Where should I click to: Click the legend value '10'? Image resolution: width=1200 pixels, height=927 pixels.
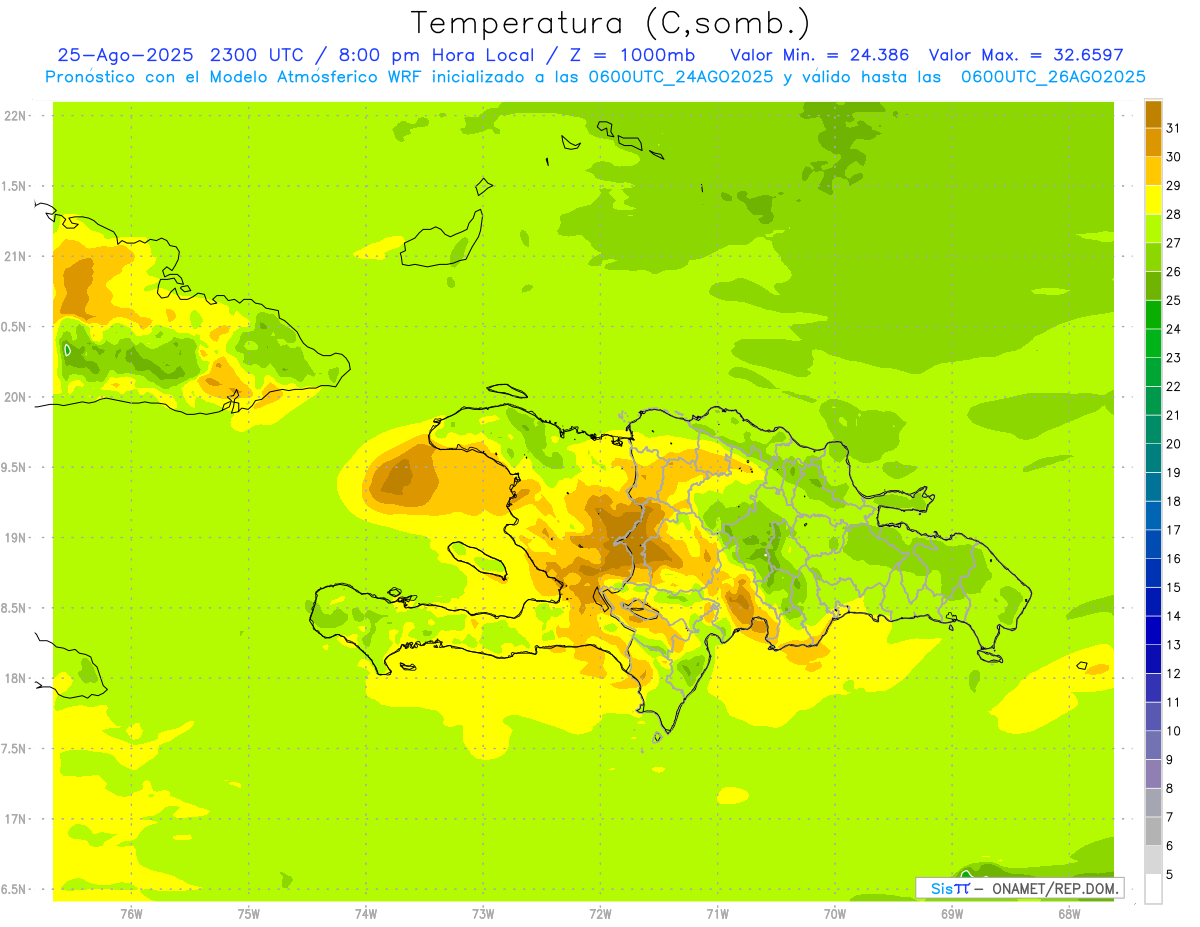point(1173,731)
